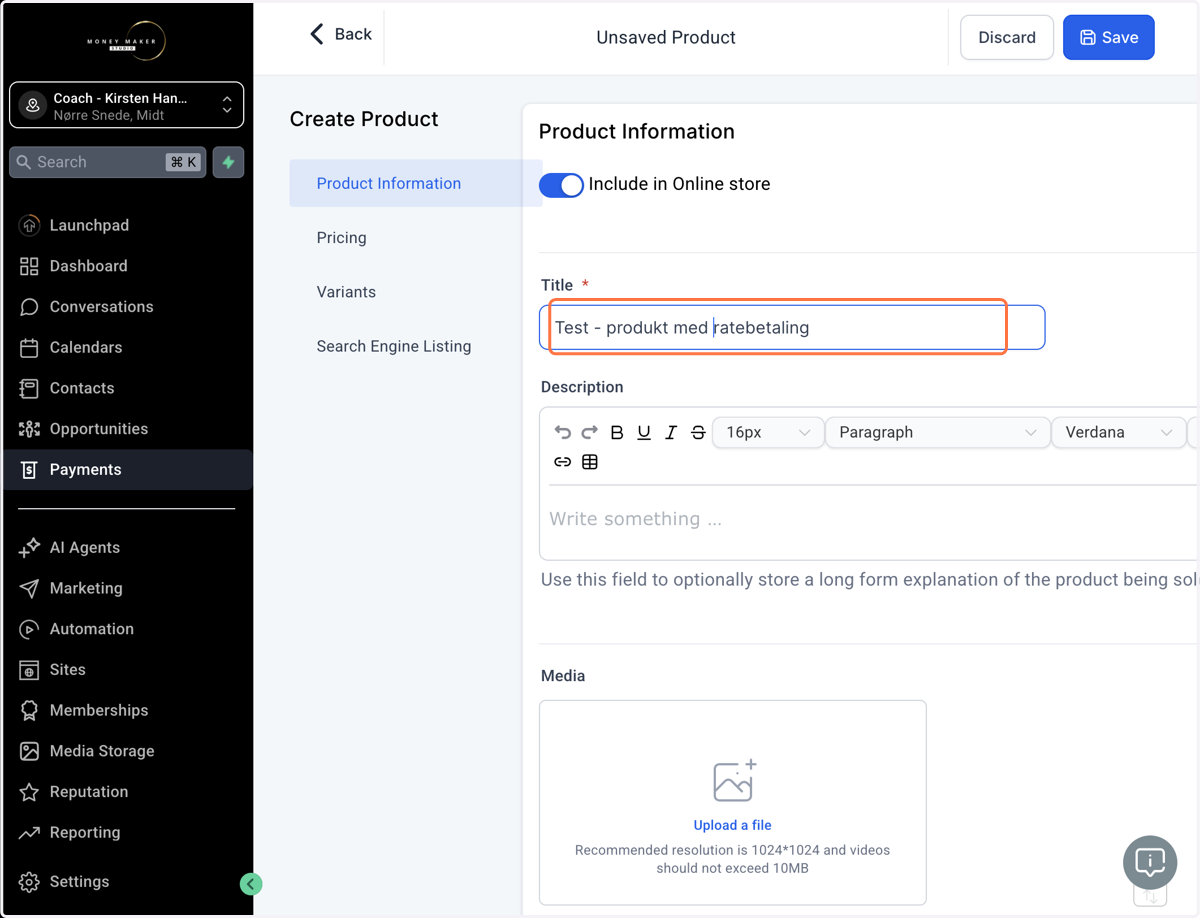Toggle underline formatting in description editor
Screen dimensions: 1200x918
[x=644, y=432]
